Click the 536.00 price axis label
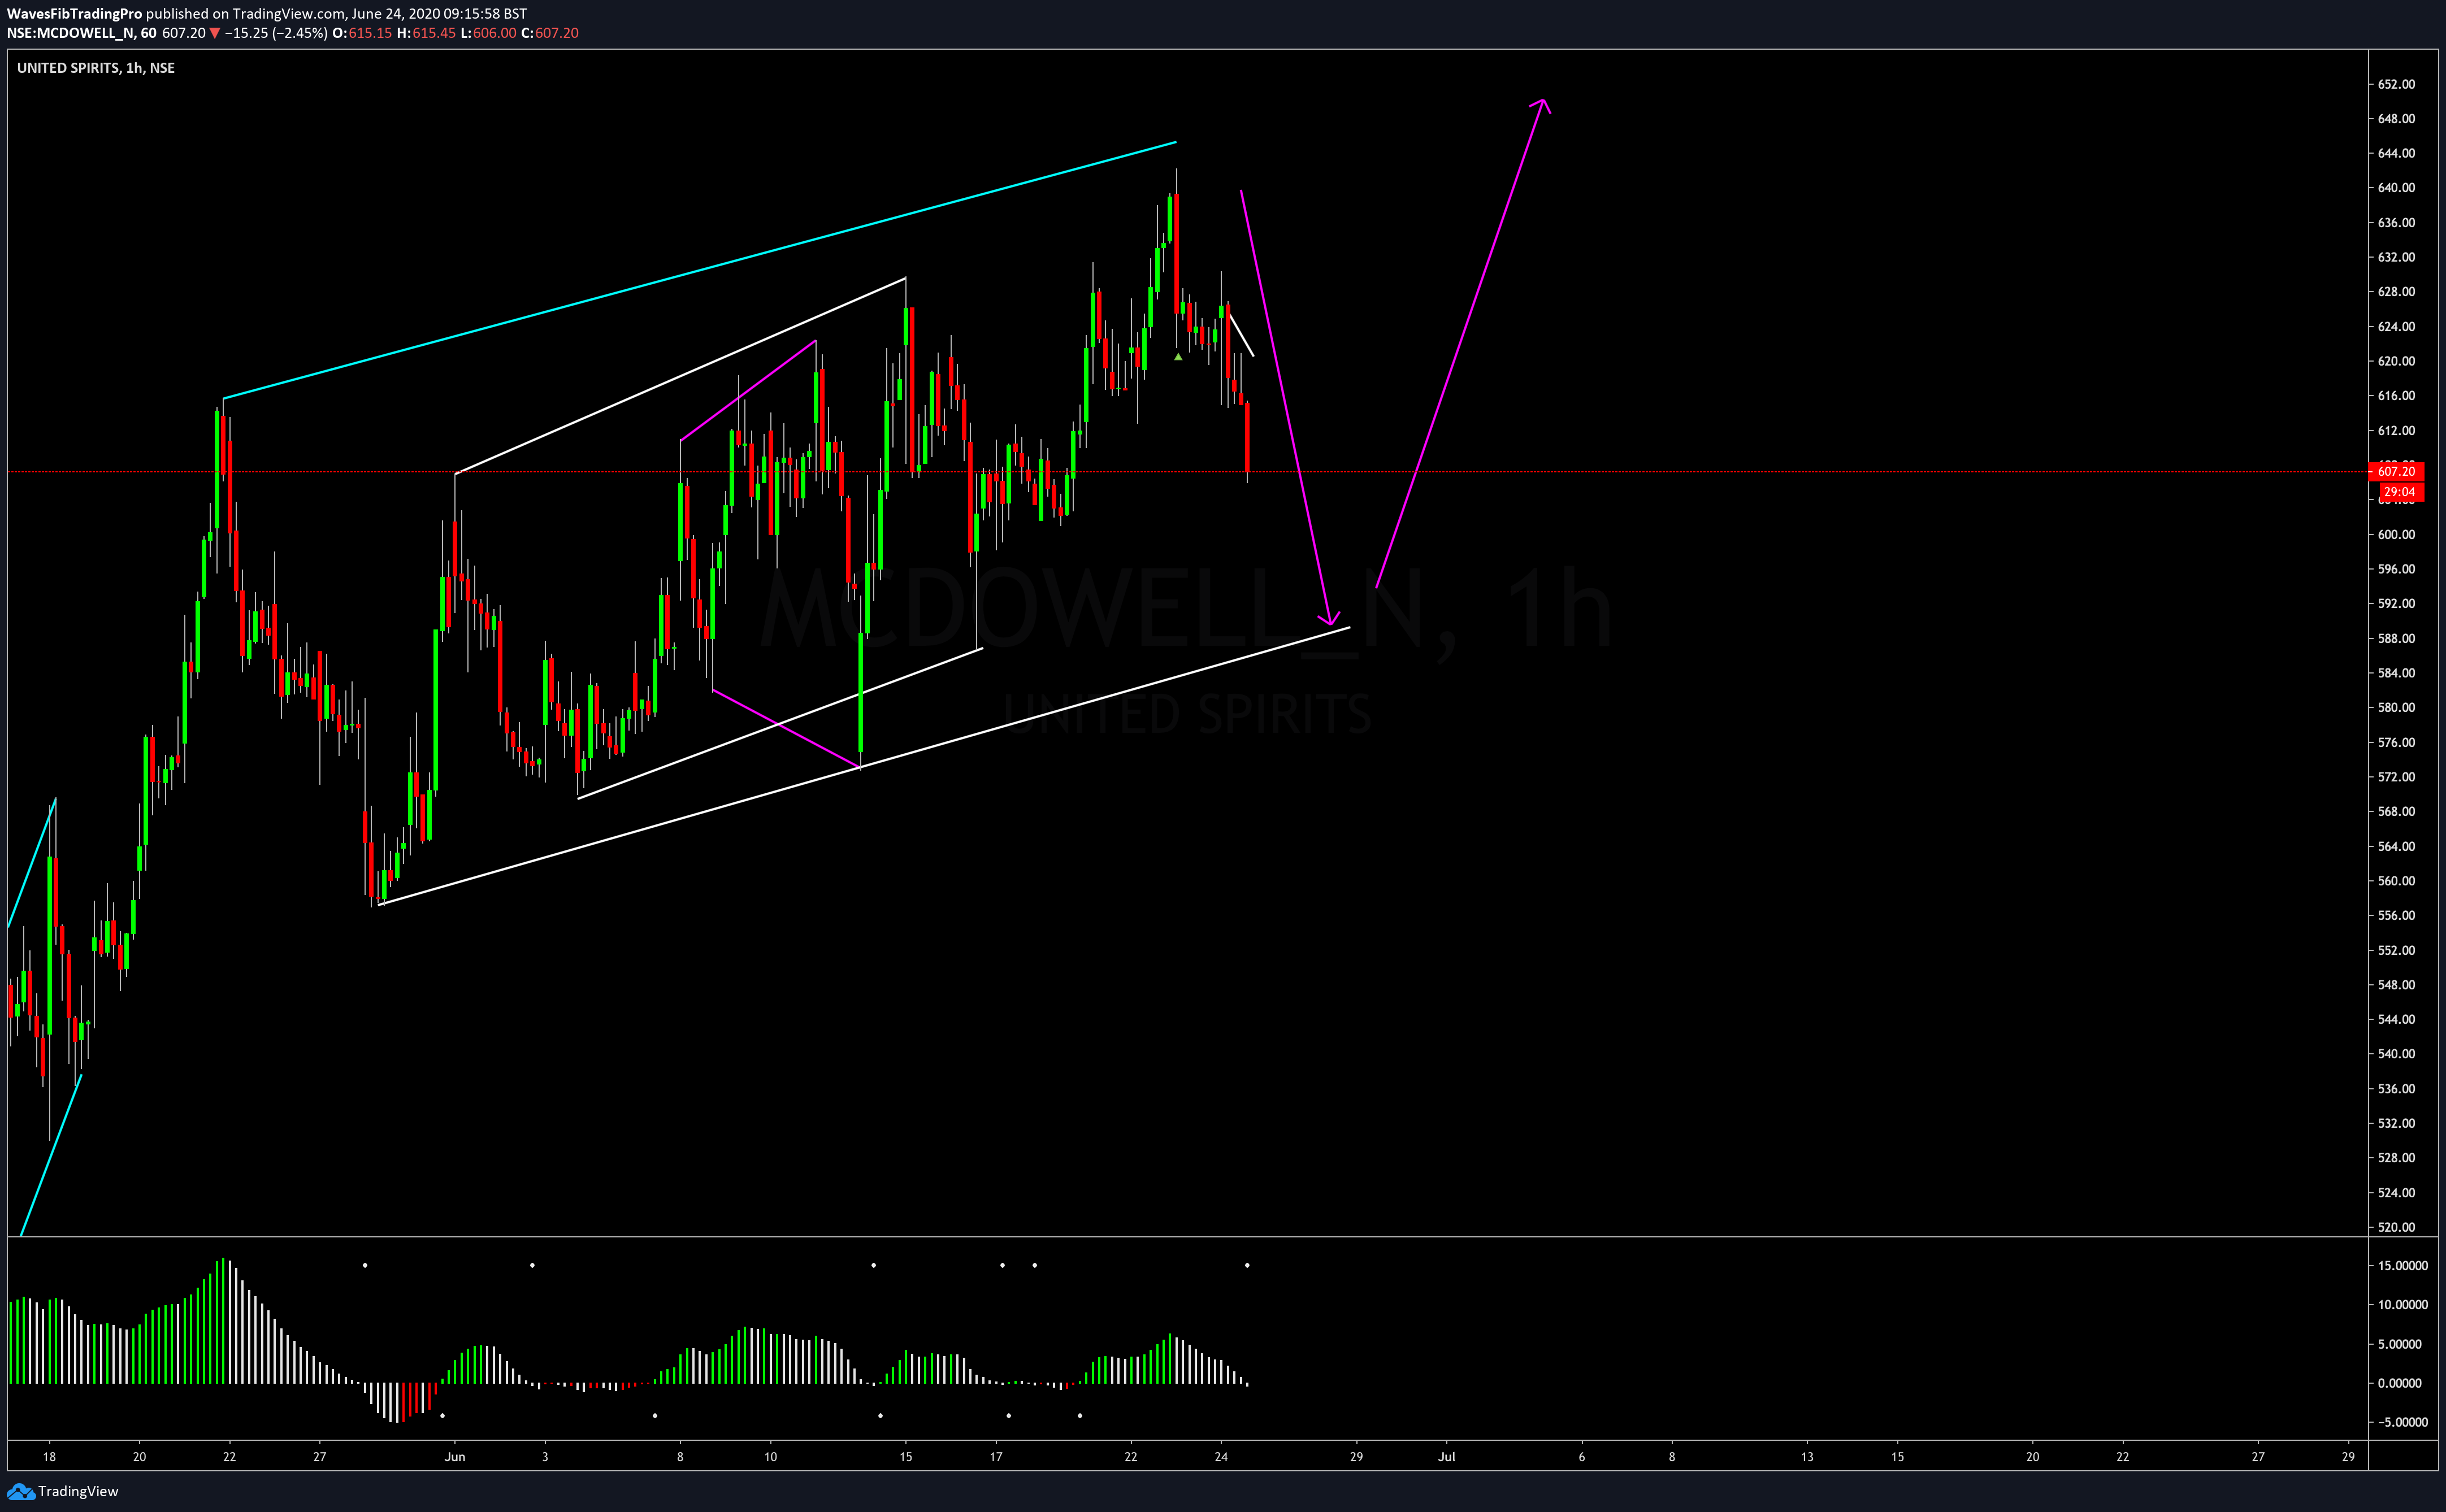This screenshot has width=2446, height=1512. [2396, 1089]
